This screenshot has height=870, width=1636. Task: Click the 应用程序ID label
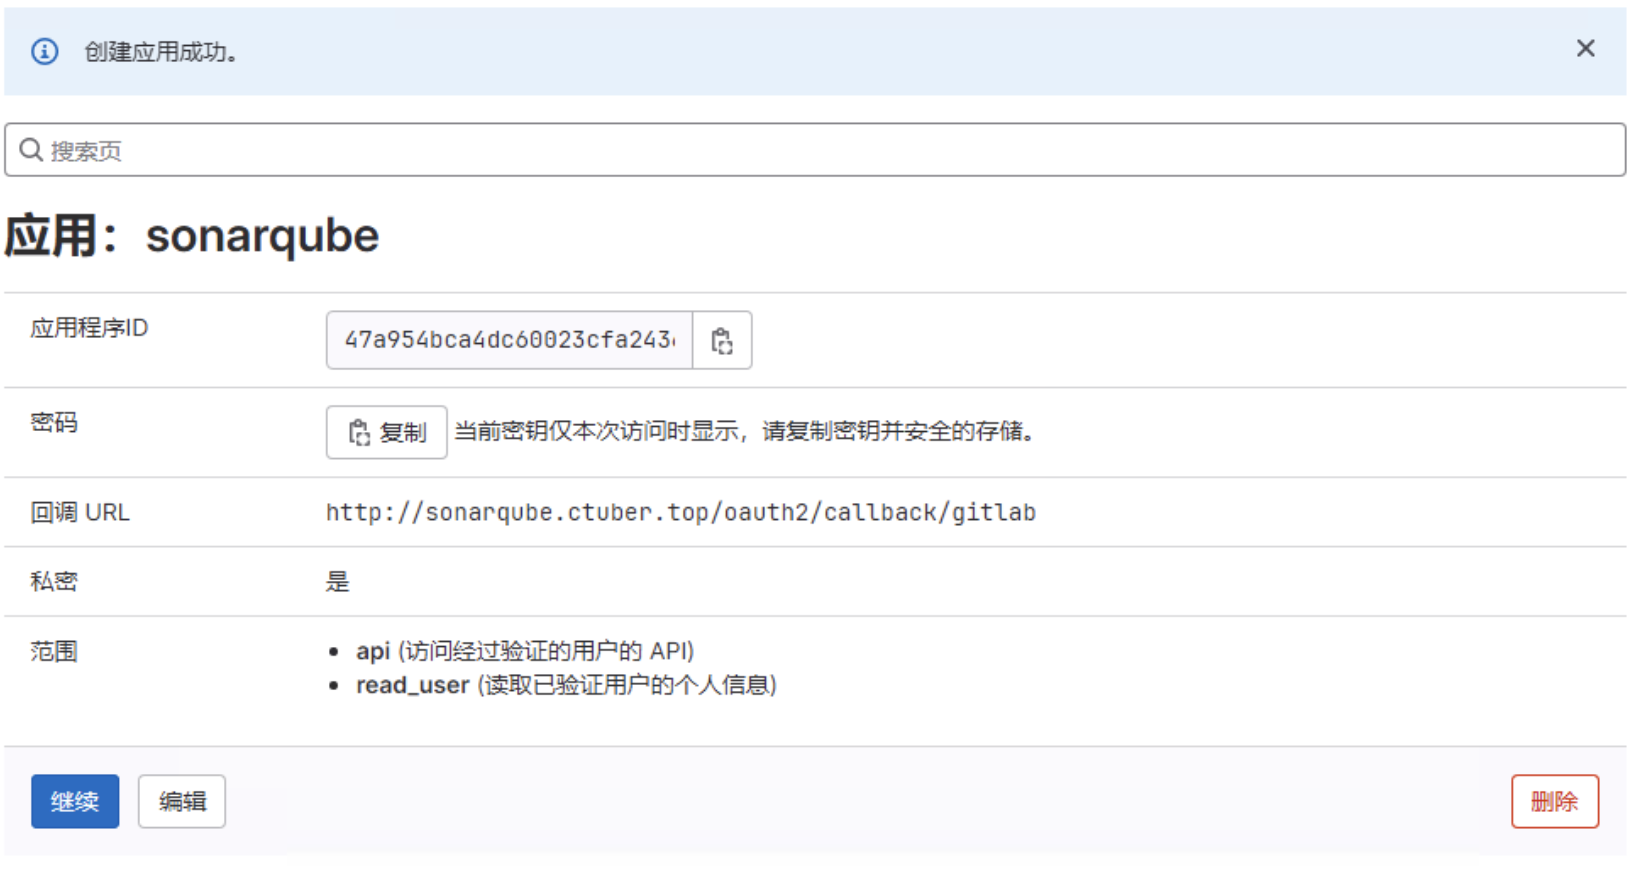click(x=89, y=328)
